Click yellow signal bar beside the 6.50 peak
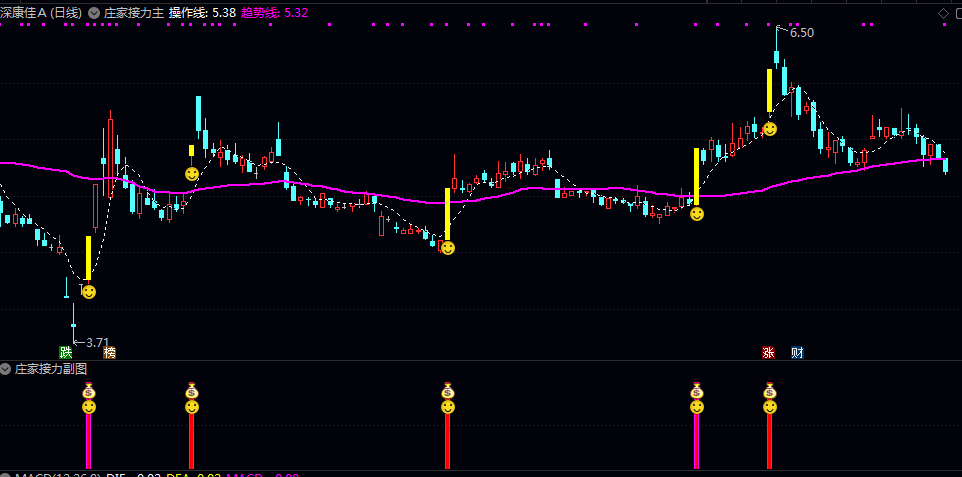Viewport: 962px width, 477px height. [769, 90]
